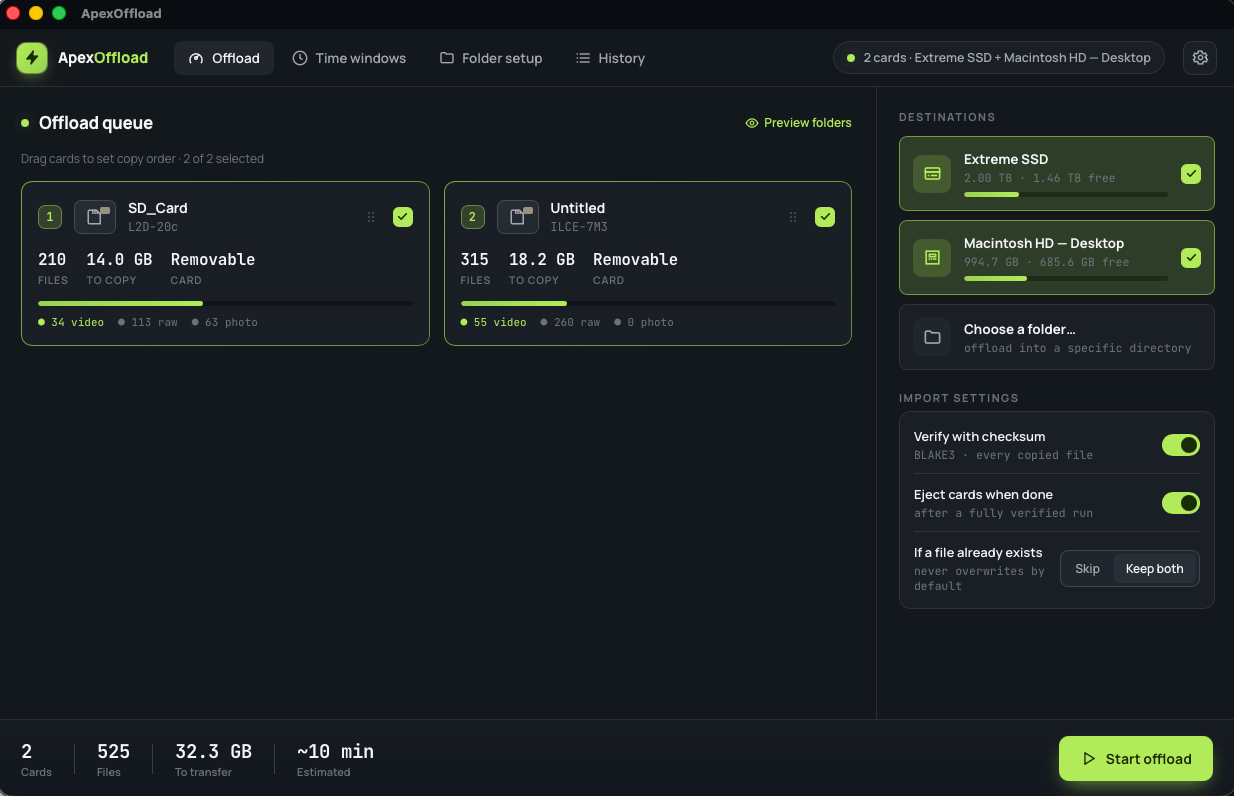The height and width of the screenshot is (796, 1234).
Task: Click Start offload button
Action: click(x=1136, y=759)
